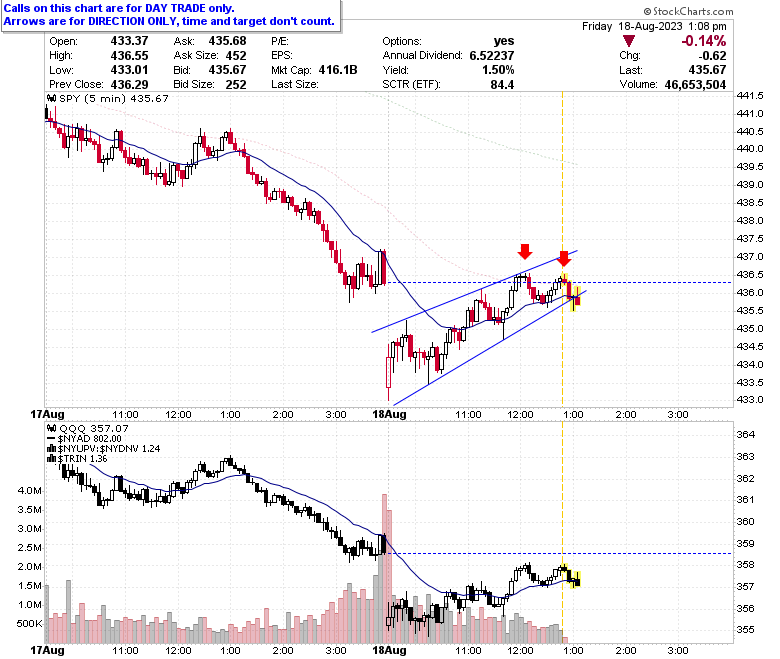Click the '-0.14%' percent change value
This screenshot has height=659, width=780.
(703, 41)
